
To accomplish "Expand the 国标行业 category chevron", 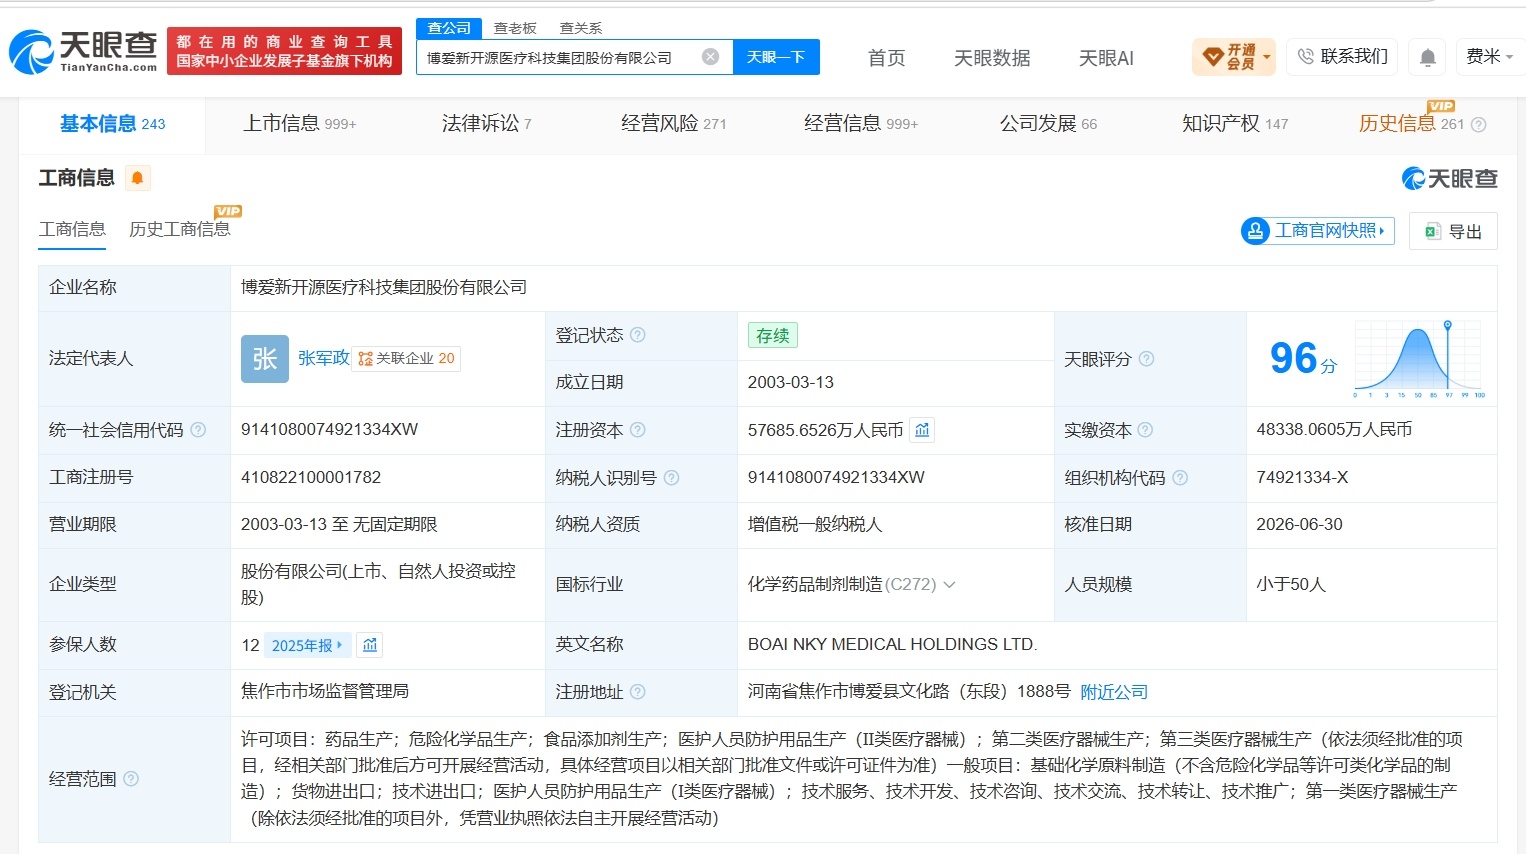I will (x=949, y=585).
